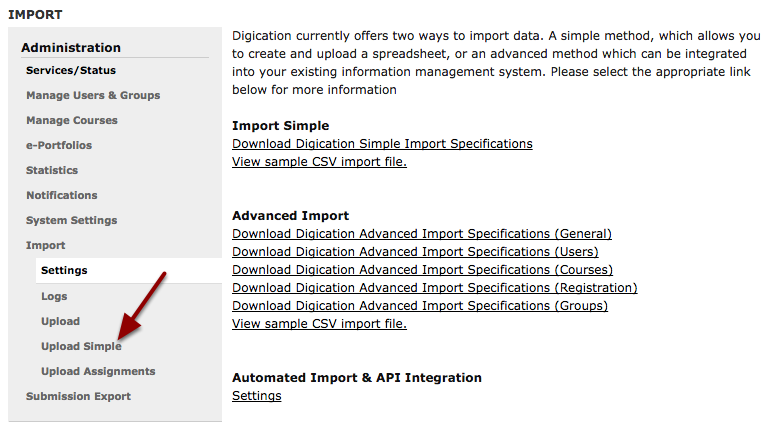The height and width of the screenshot is (431, 770).
Task: Open Upload Assignments under Import
Action: 98,372
